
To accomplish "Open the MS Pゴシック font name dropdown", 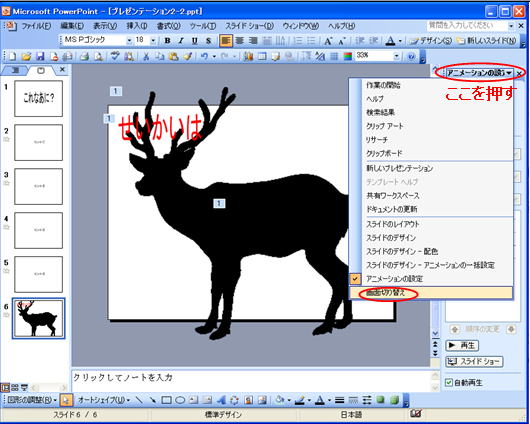I will click(x=129, y=41).
